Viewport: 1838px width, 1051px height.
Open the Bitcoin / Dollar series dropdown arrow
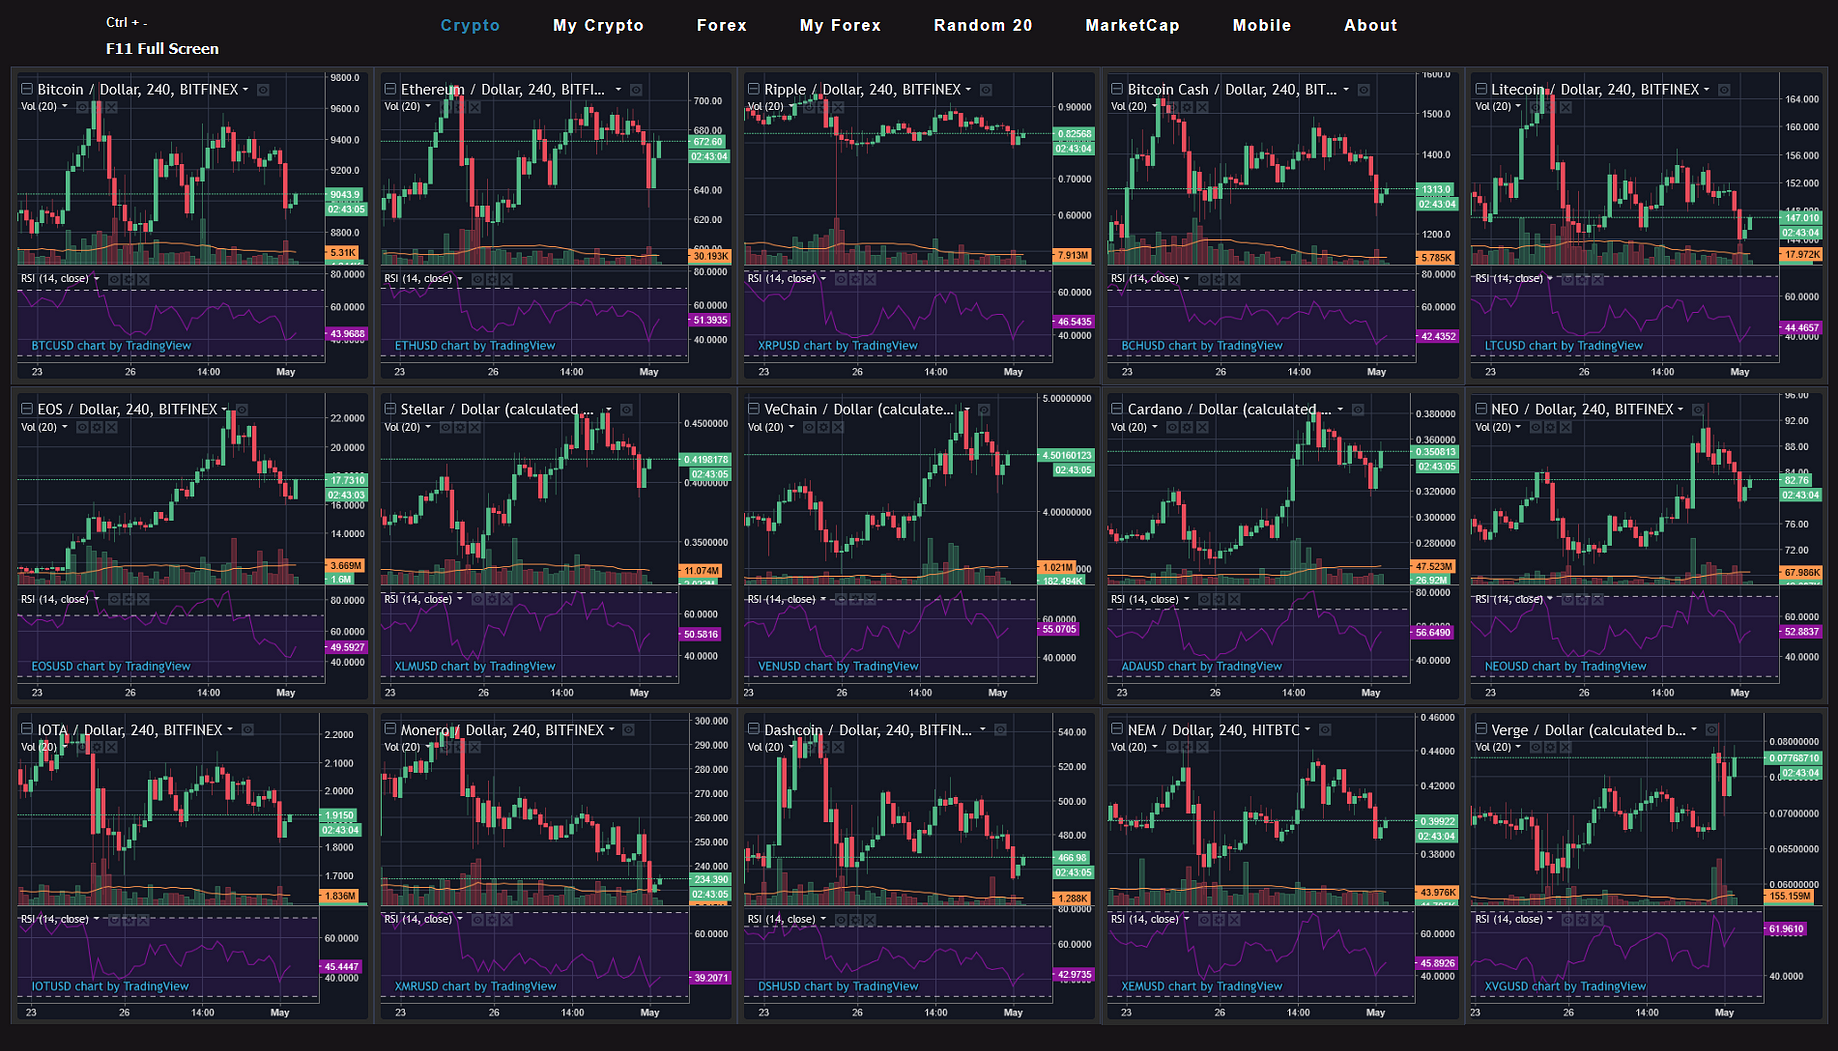pos(246,89)
